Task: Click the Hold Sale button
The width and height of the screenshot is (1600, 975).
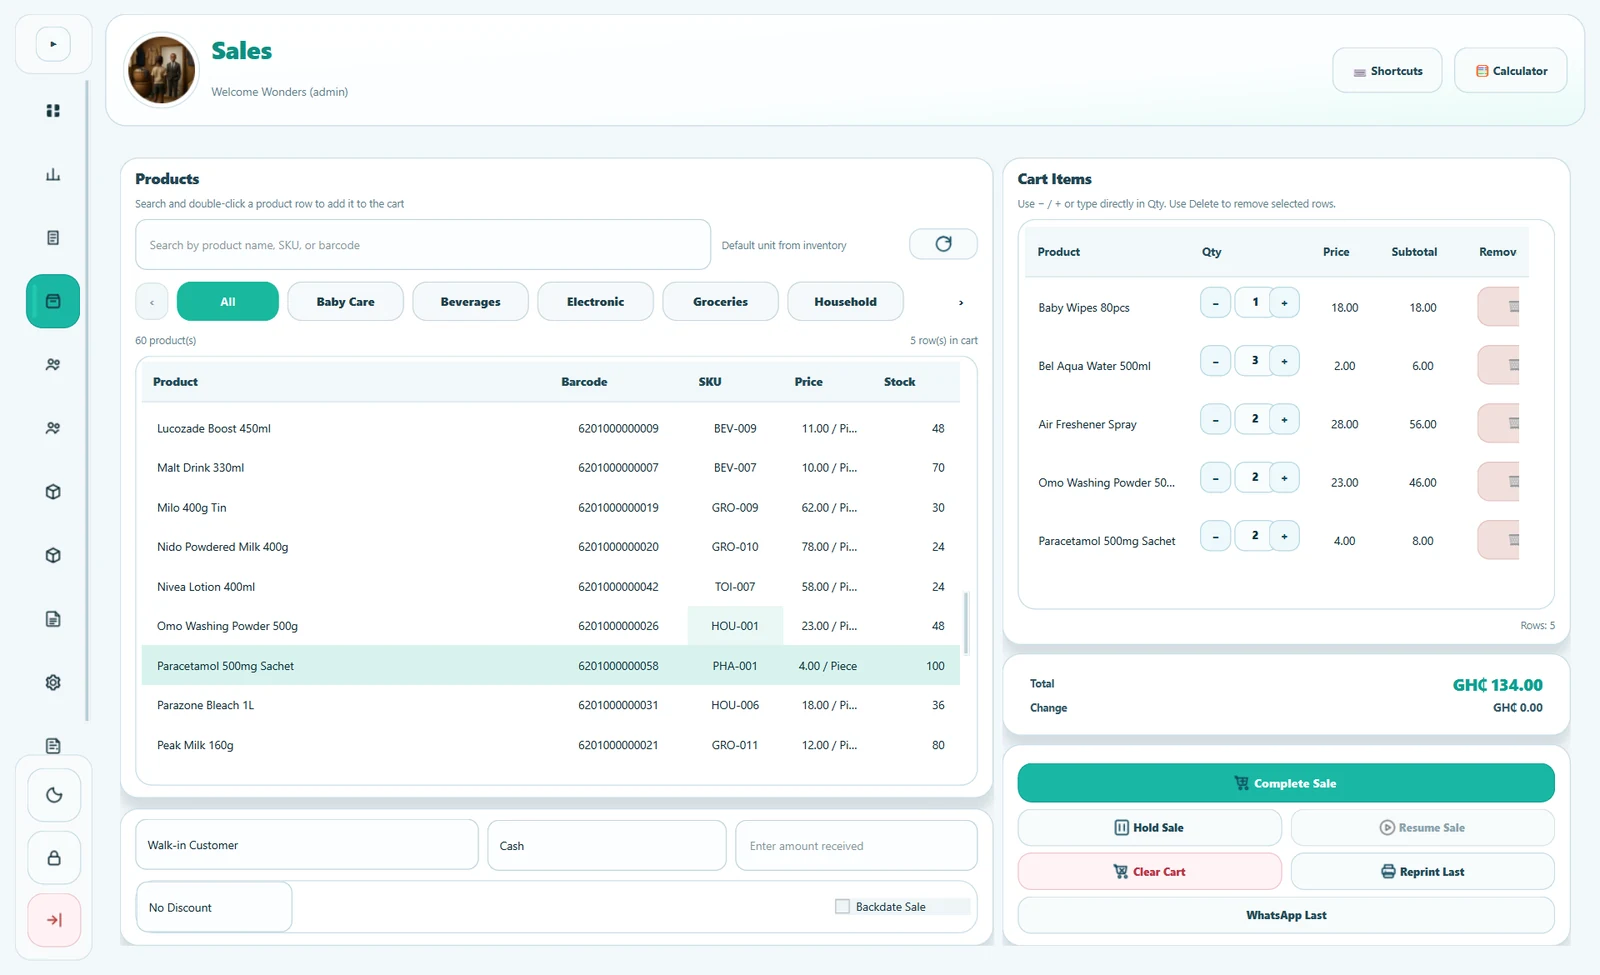Action: pos(1150,828)
